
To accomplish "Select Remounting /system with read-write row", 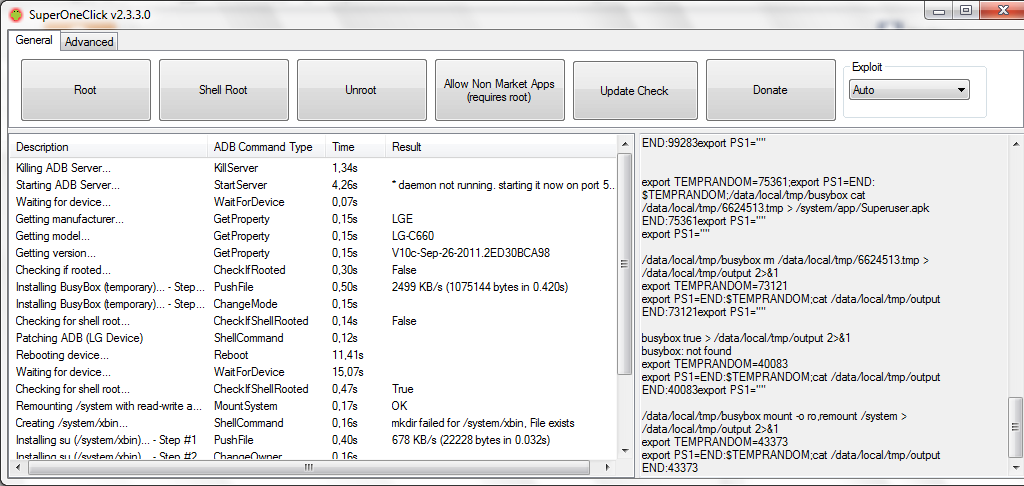I will tap(313, 406).
